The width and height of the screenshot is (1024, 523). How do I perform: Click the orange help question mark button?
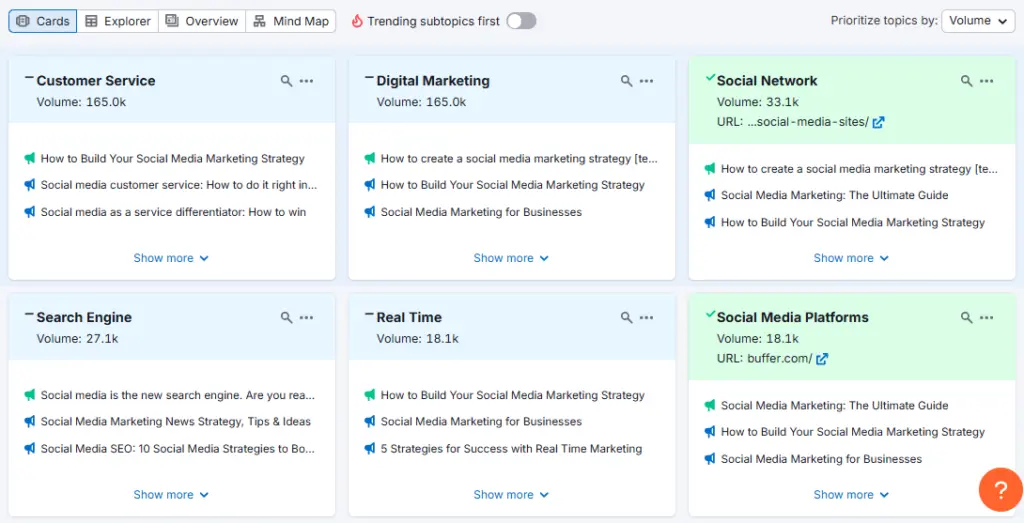(999, 489)
